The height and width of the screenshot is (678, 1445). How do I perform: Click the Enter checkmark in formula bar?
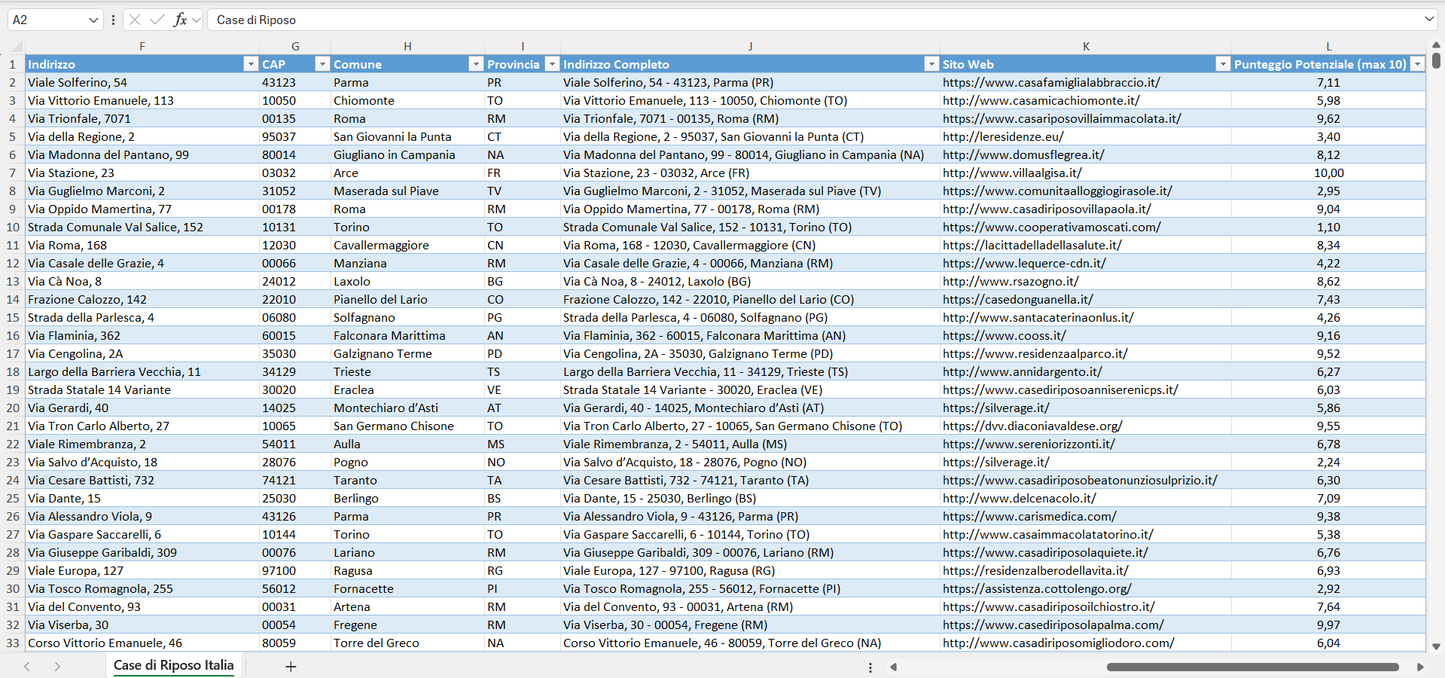tap(157, 20)
